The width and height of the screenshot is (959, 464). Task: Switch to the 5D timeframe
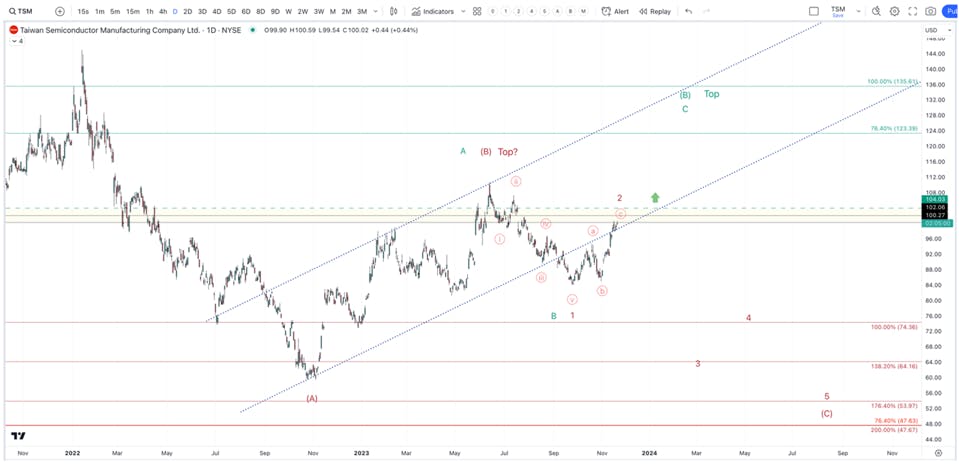[231, 11]
